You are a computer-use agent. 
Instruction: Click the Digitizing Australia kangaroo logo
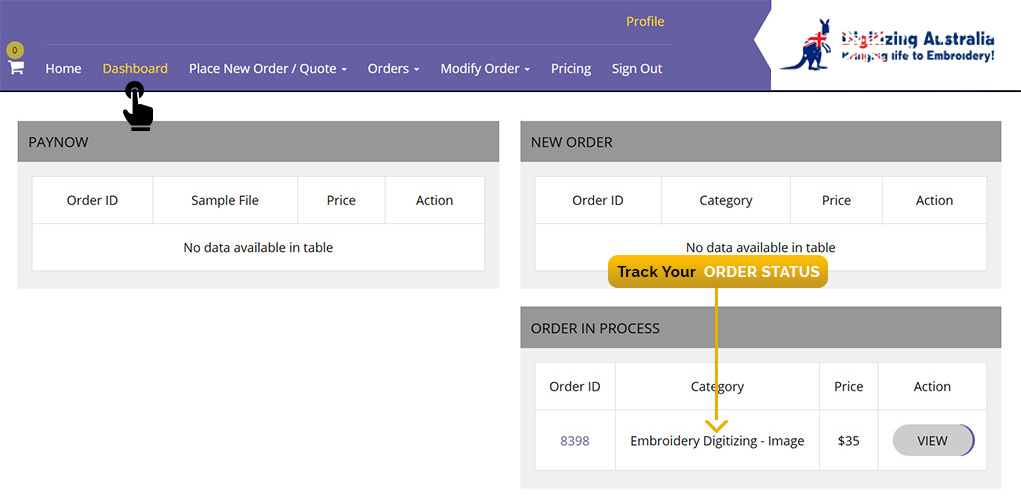[886, 47]
